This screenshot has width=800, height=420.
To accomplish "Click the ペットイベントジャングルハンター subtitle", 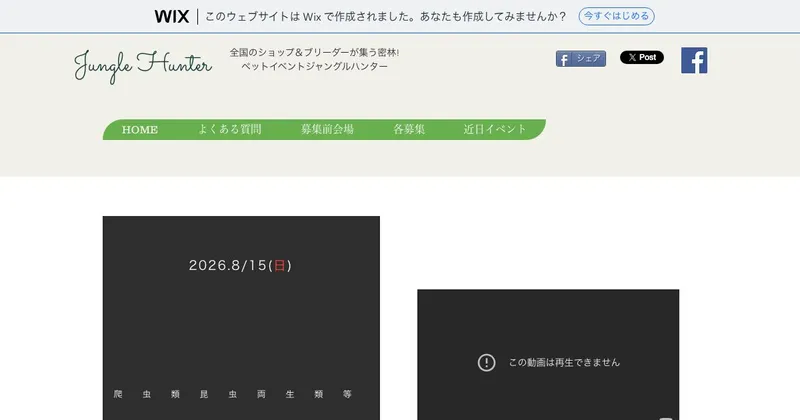I will point(314,66).
